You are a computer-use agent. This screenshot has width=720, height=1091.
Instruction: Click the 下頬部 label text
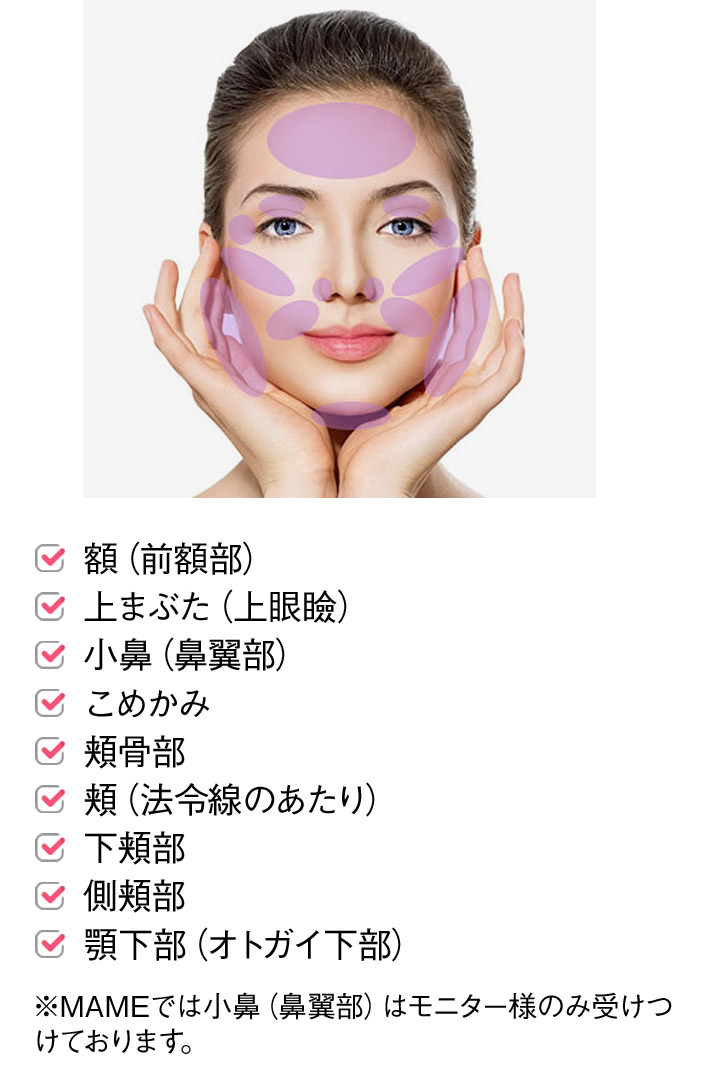coord(135,848)
